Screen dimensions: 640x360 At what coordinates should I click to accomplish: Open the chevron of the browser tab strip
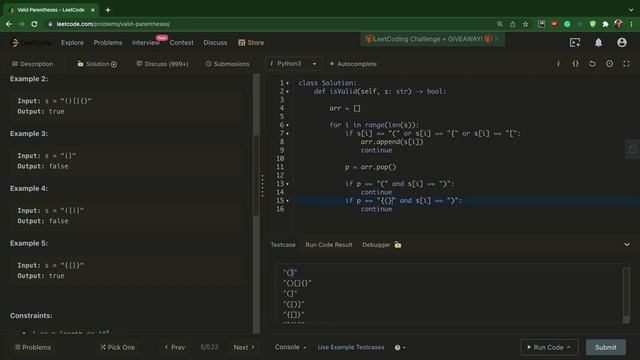click(631, 10)
